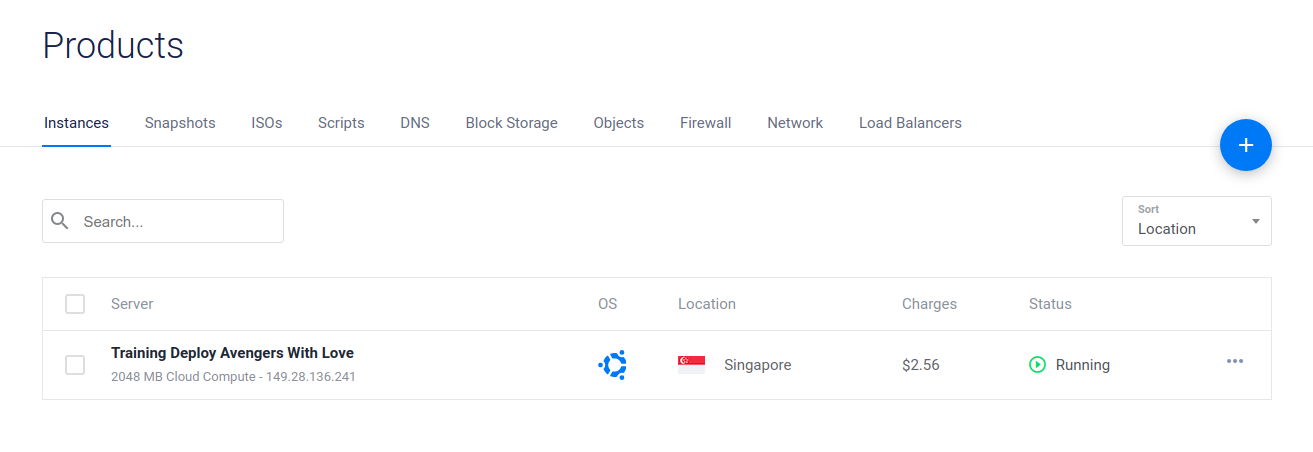Screen dimensions: 1313x452
Task: Open the three-dot server actions menu
Action: [1235, 361]
